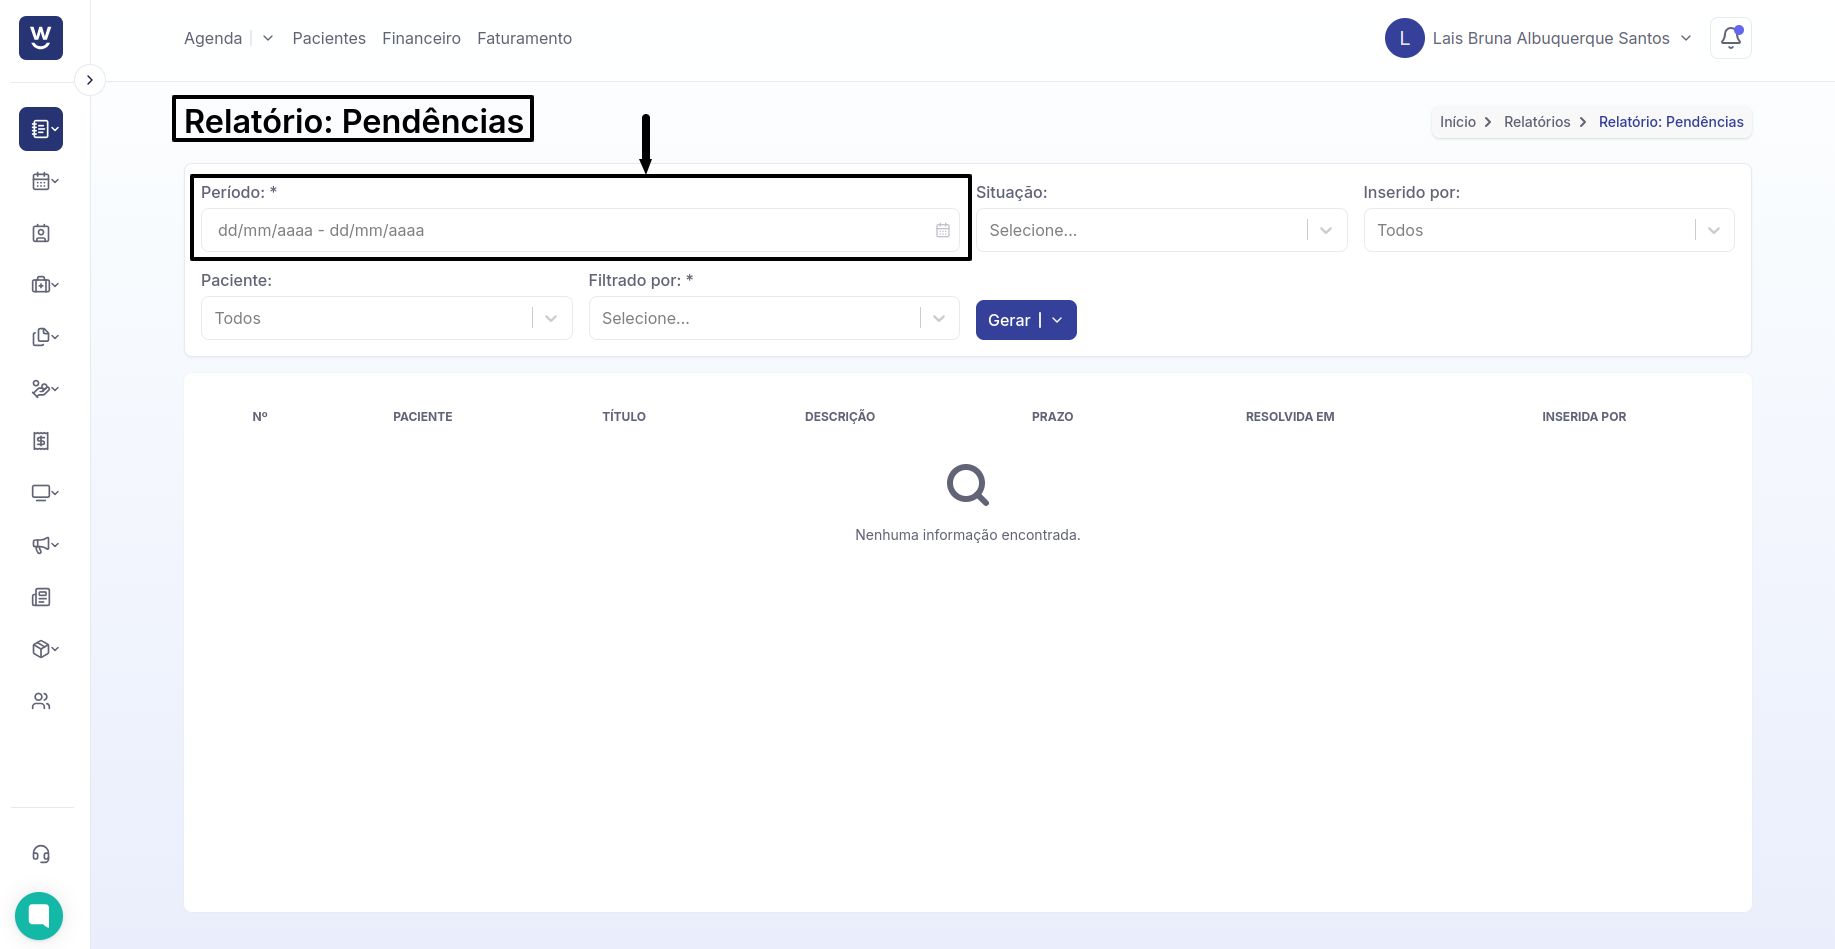Screen dimensions: 1835x949
Task: Click the TÍTULO column header
Action: [624, 416]
